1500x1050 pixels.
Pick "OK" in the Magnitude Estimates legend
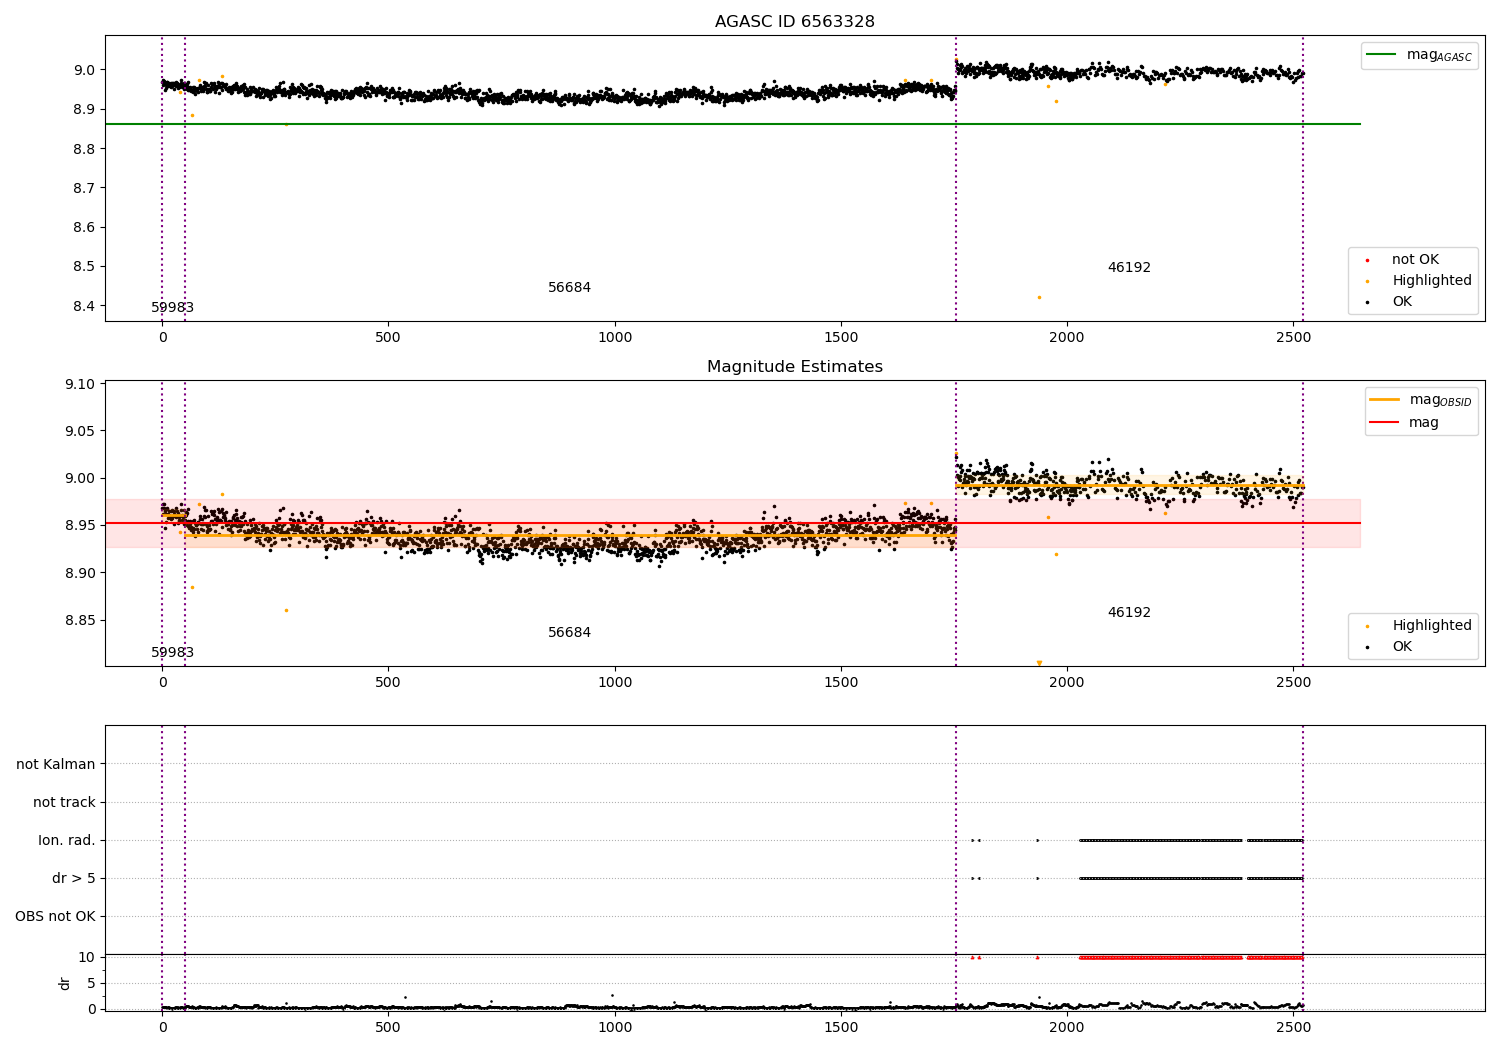pos(1401,647)
